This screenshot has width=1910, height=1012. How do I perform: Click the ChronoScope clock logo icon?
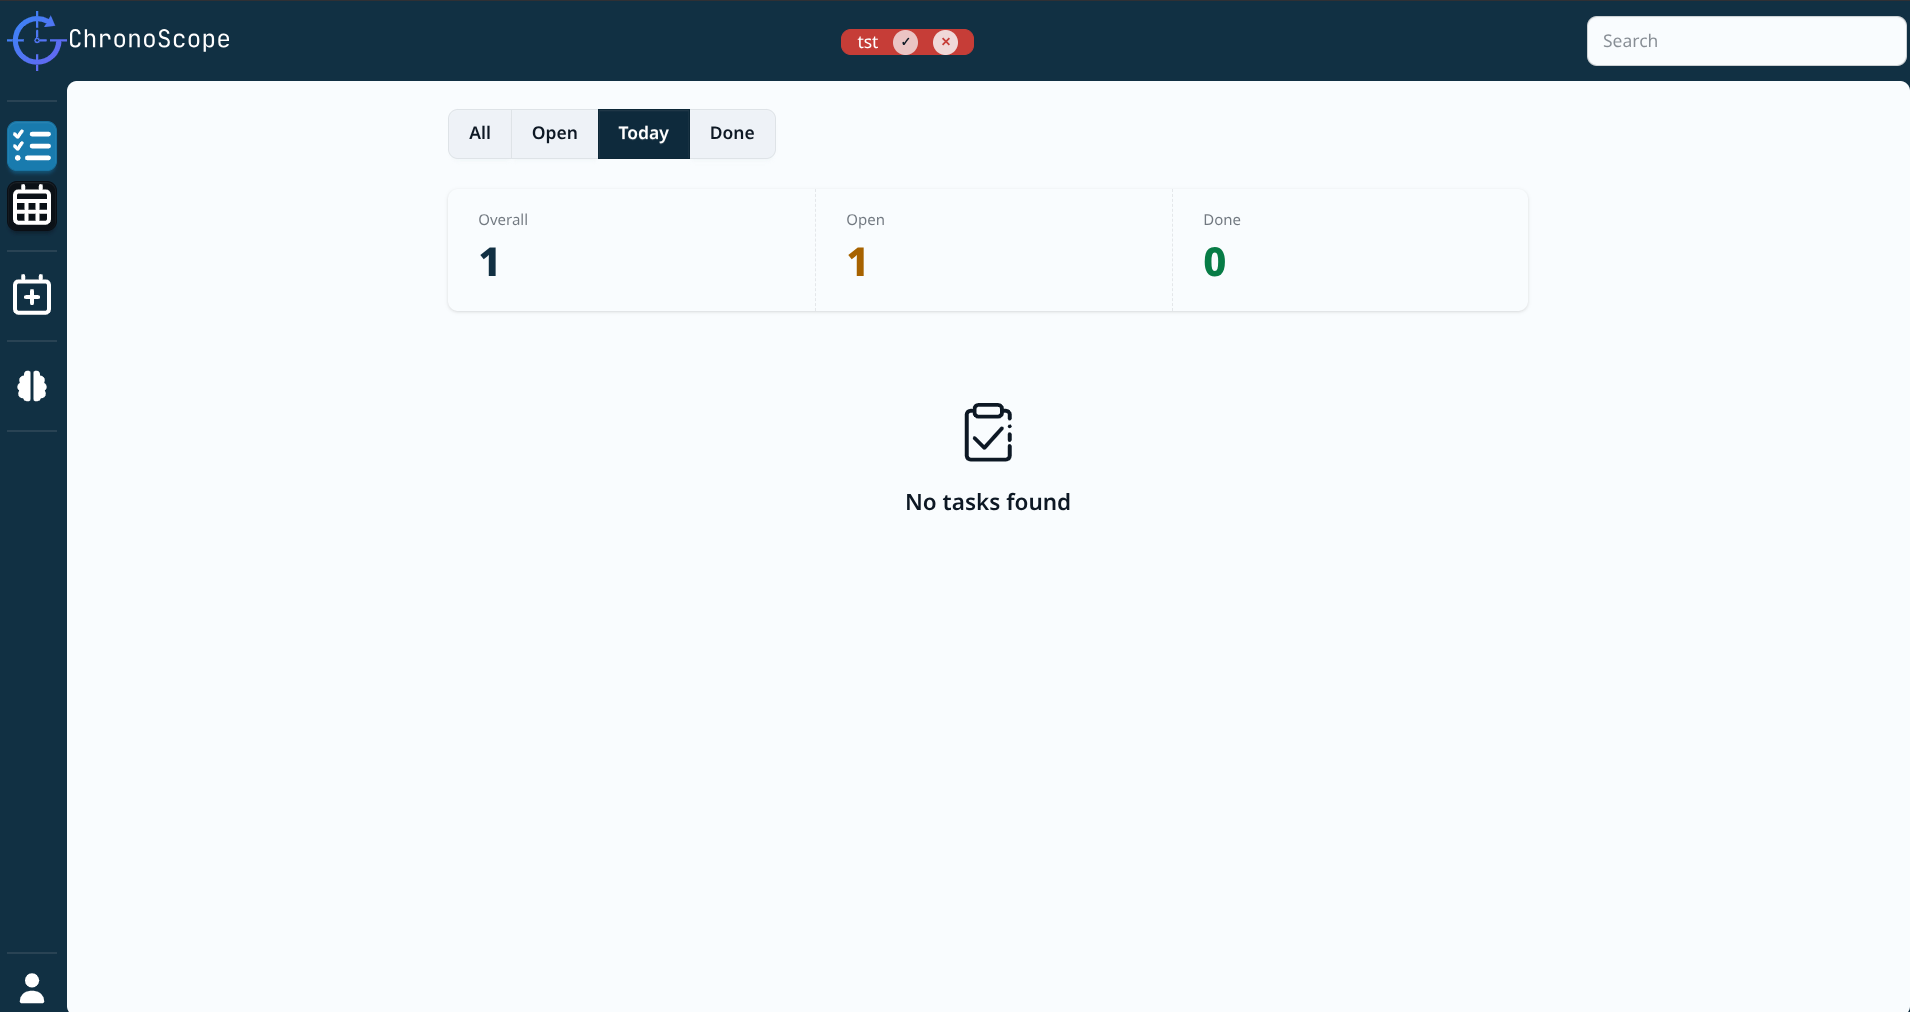coord(36,40)
